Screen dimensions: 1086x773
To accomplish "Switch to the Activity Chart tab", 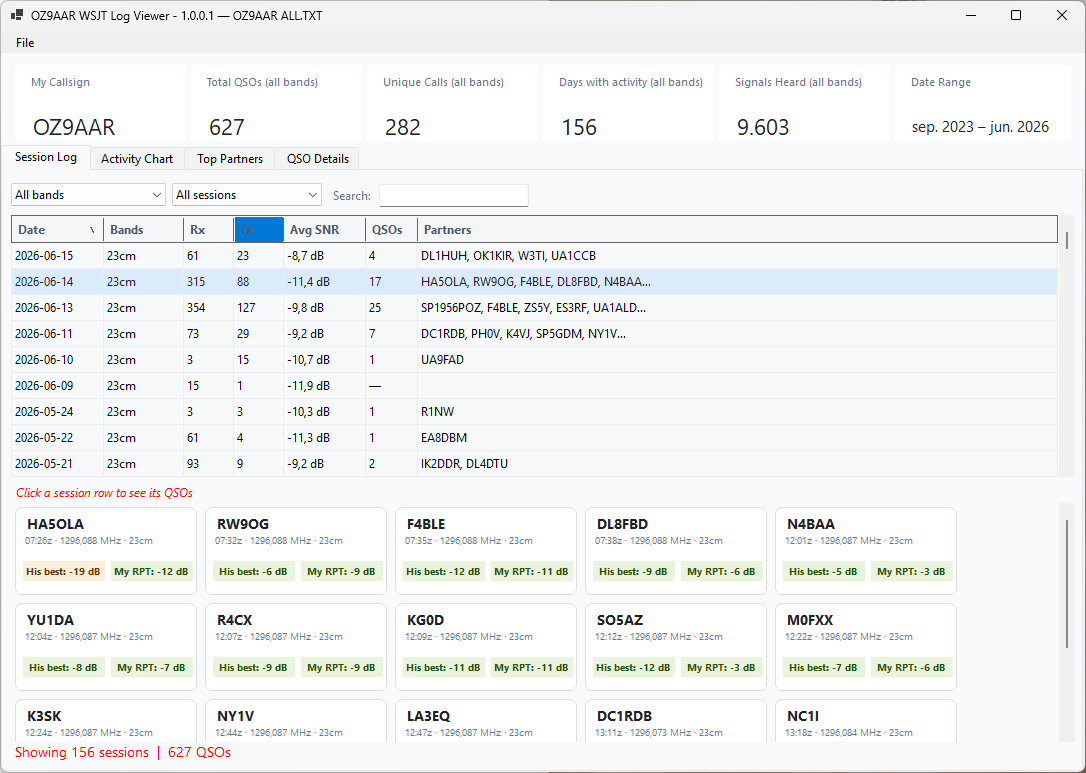I will 137,159.
